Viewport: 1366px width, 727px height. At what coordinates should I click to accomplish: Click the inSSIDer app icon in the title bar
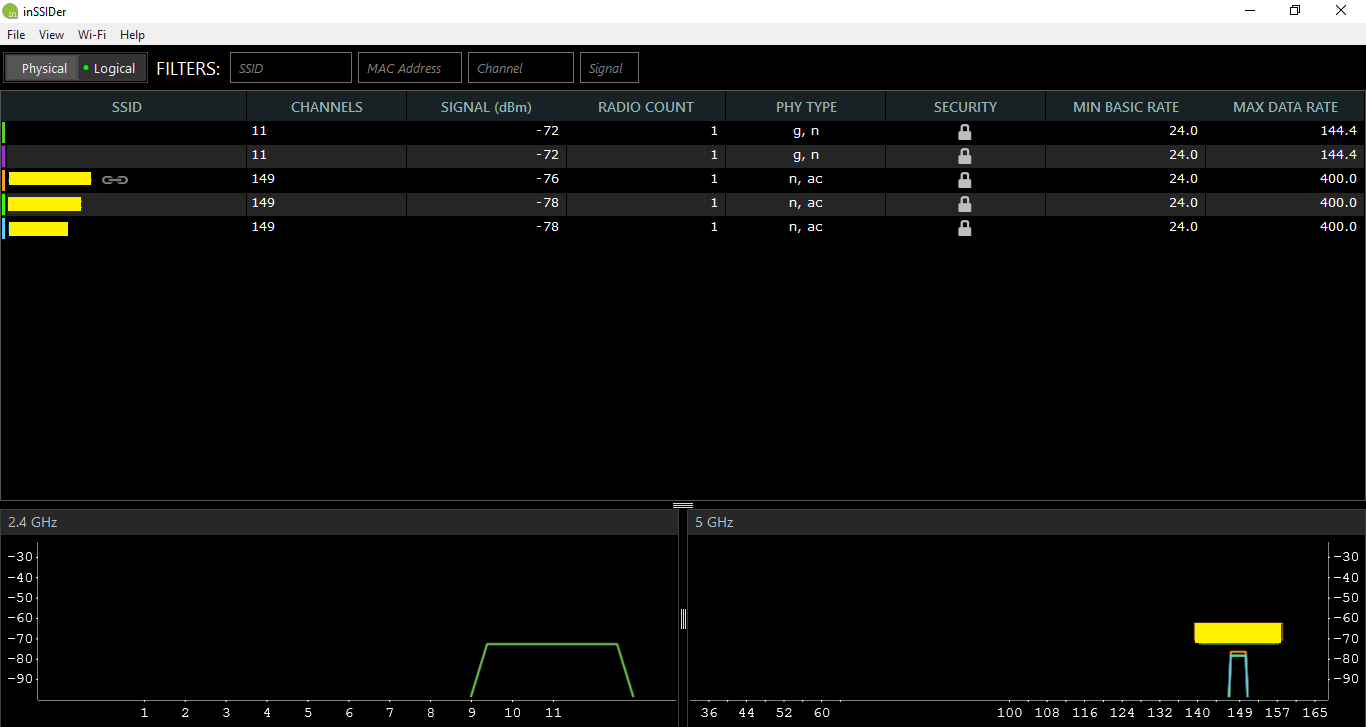click(x=11, y=11)
